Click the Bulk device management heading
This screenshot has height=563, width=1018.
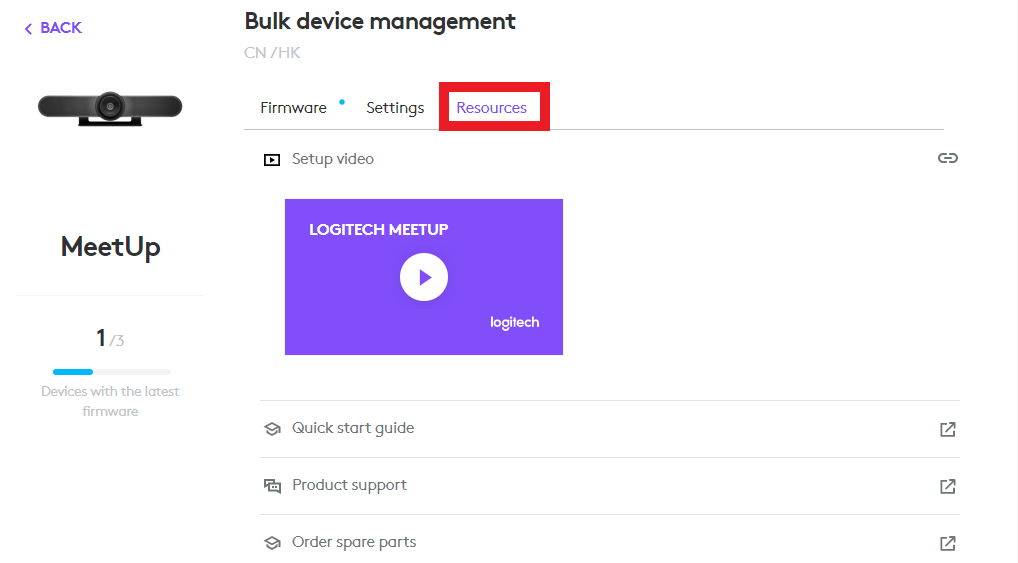tap(380, 21)
